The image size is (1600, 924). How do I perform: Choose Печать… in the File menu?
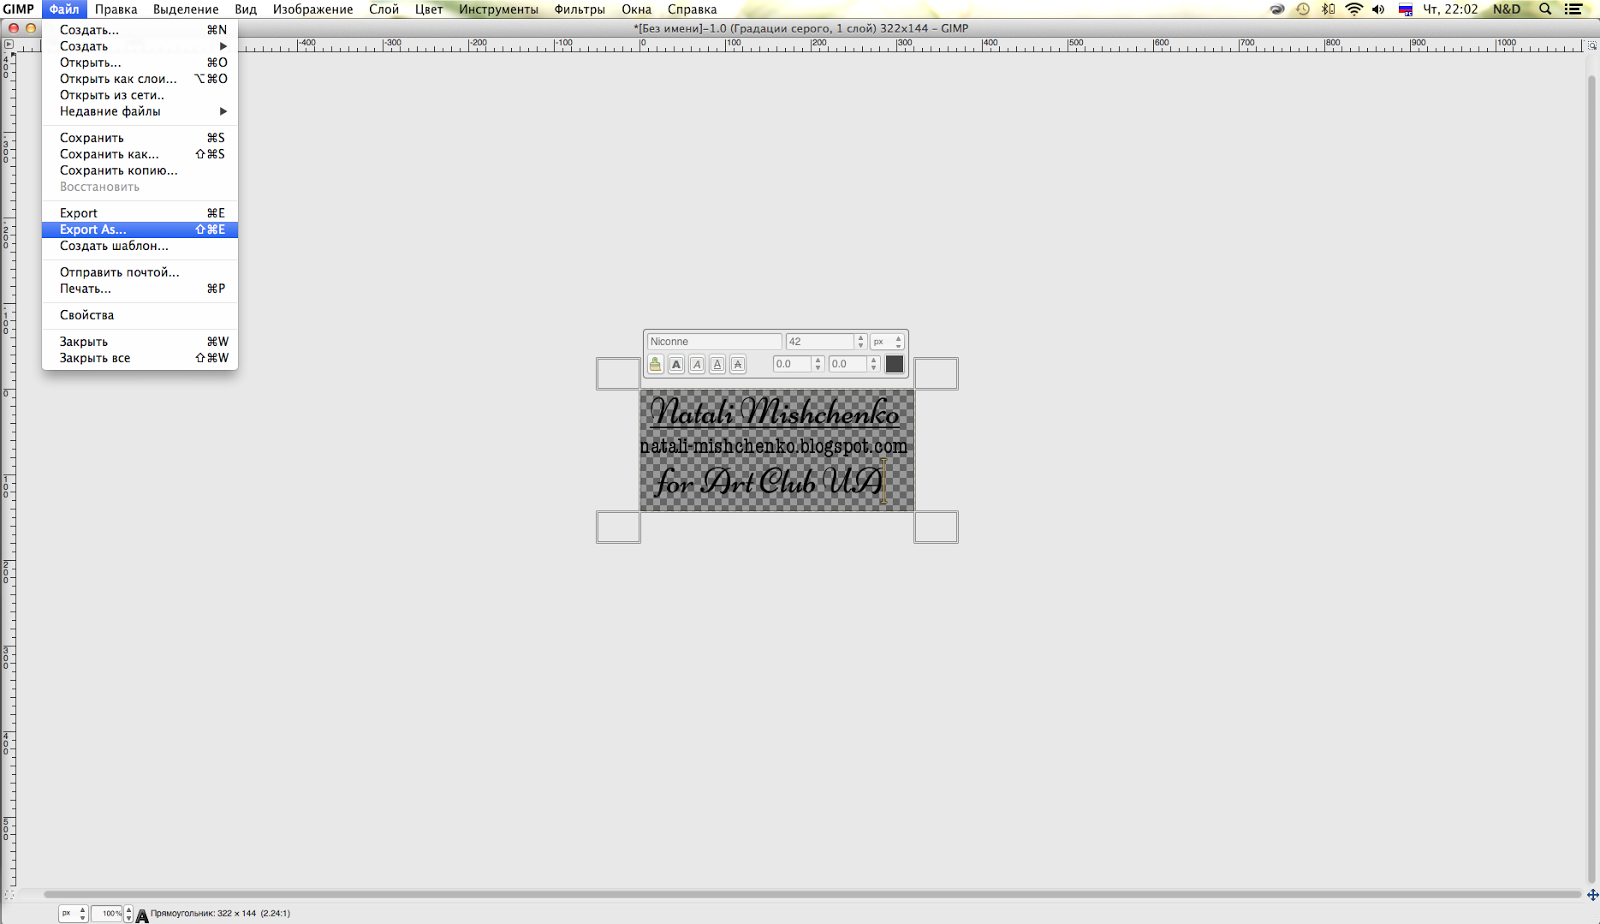click(140, 288)
